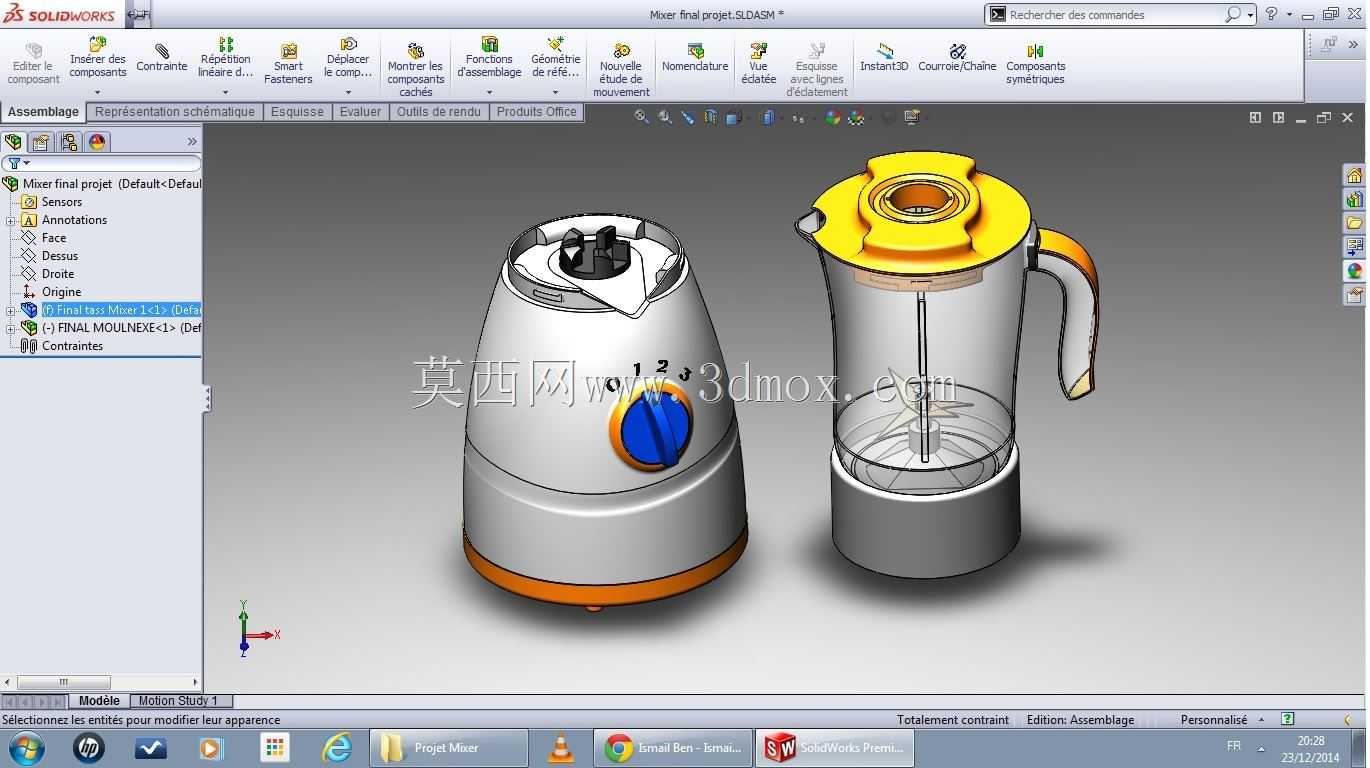Open Design Library task pane
This screenshot has width=1370, height=768.
[x=1354, y=200]
